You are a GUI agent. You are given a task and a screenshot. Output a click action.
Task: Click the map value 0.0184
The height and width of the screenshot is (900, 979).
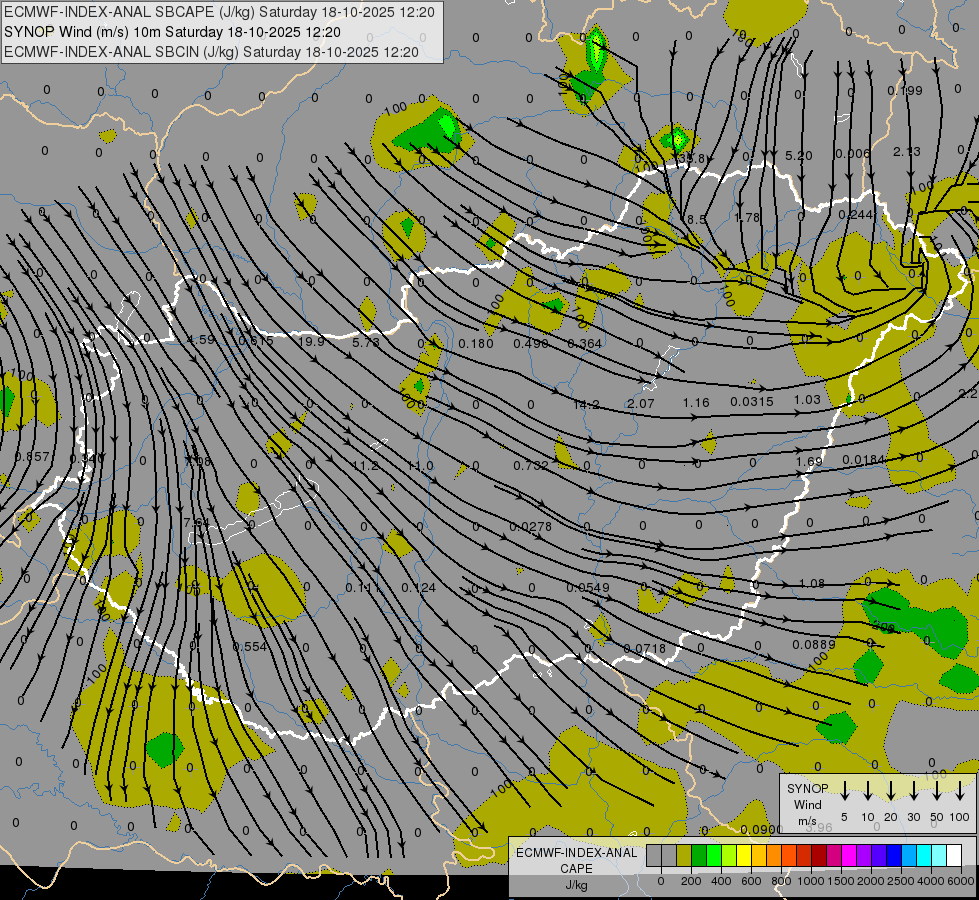pyautogui.click(x=863, y=460)
